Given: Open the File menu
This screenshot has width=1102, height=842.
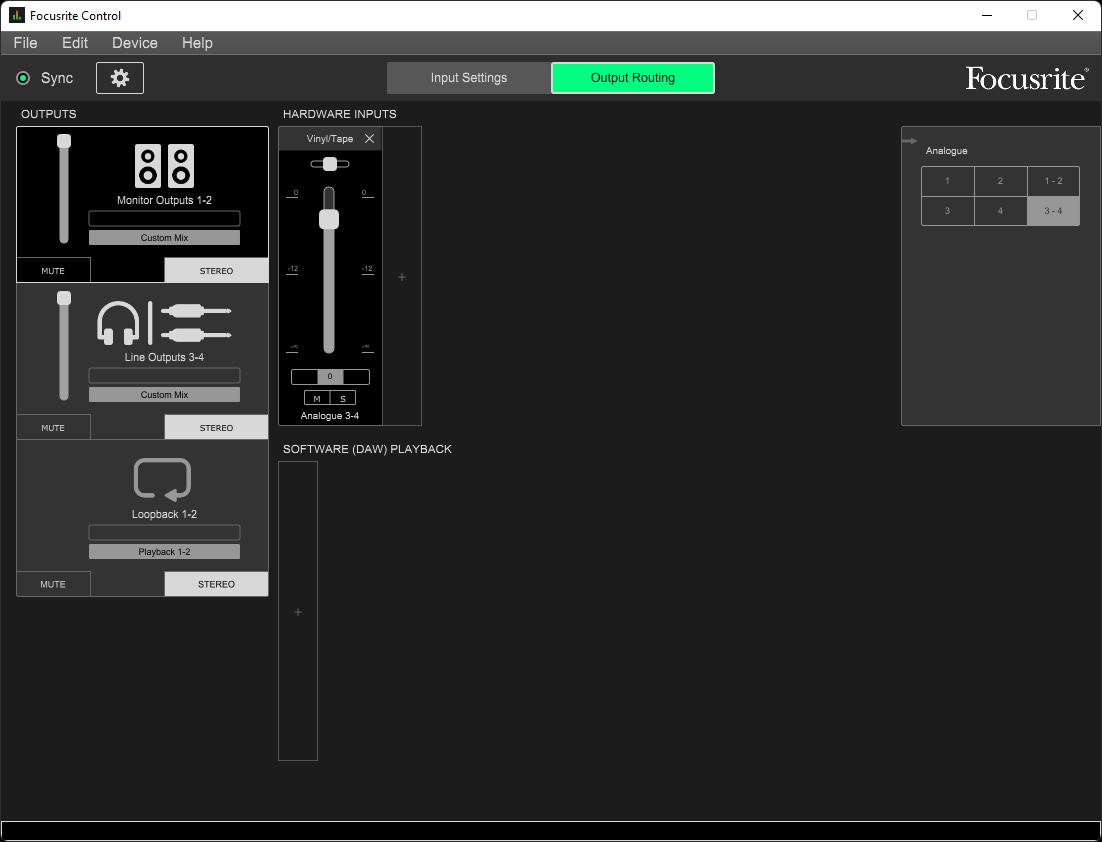Looking at the screenshot, I should (x=25, y=43).
